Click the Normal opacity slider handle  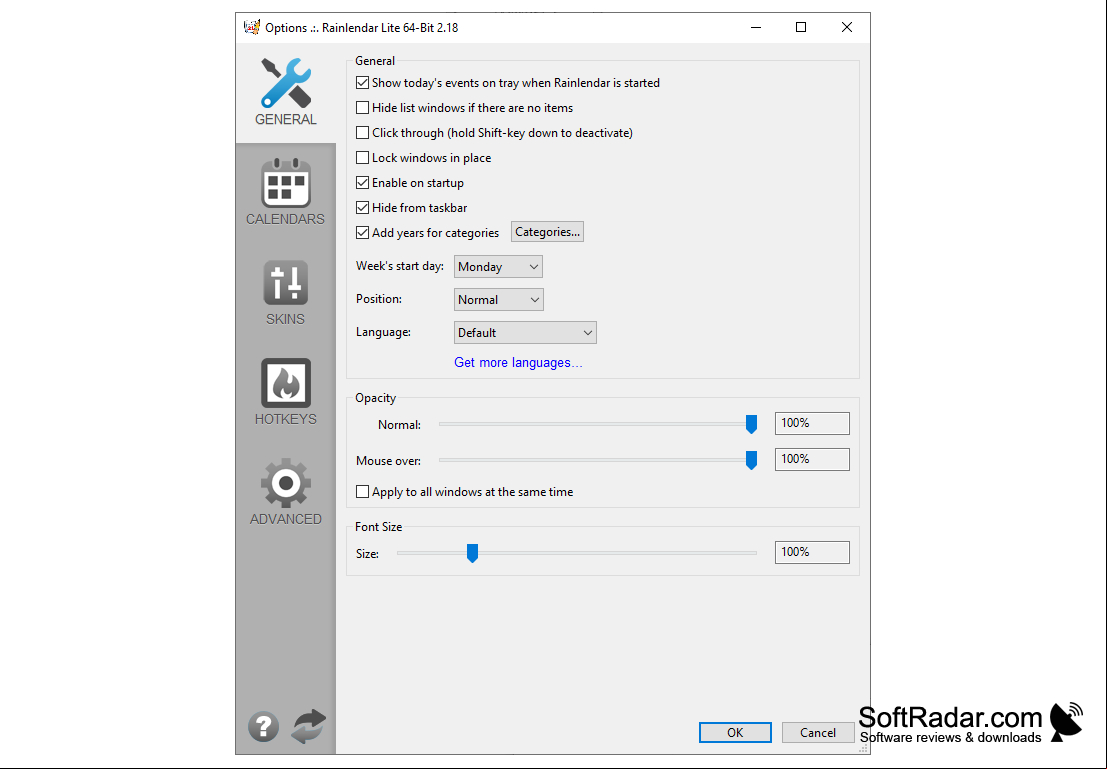click(x=751, y=424)
